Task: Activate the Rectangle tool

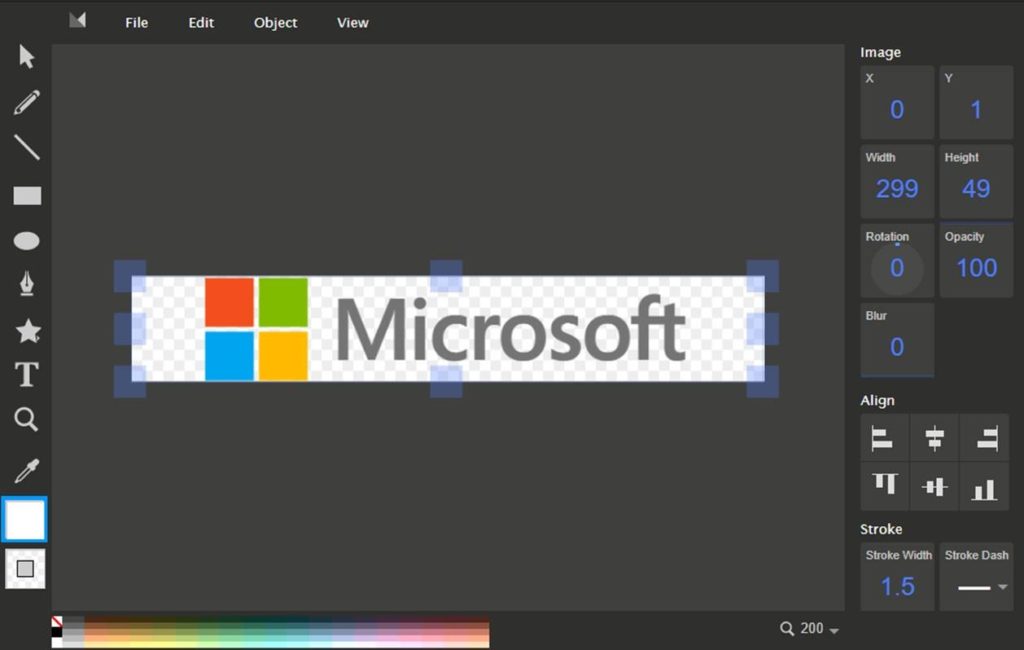Action: point(26,194)
